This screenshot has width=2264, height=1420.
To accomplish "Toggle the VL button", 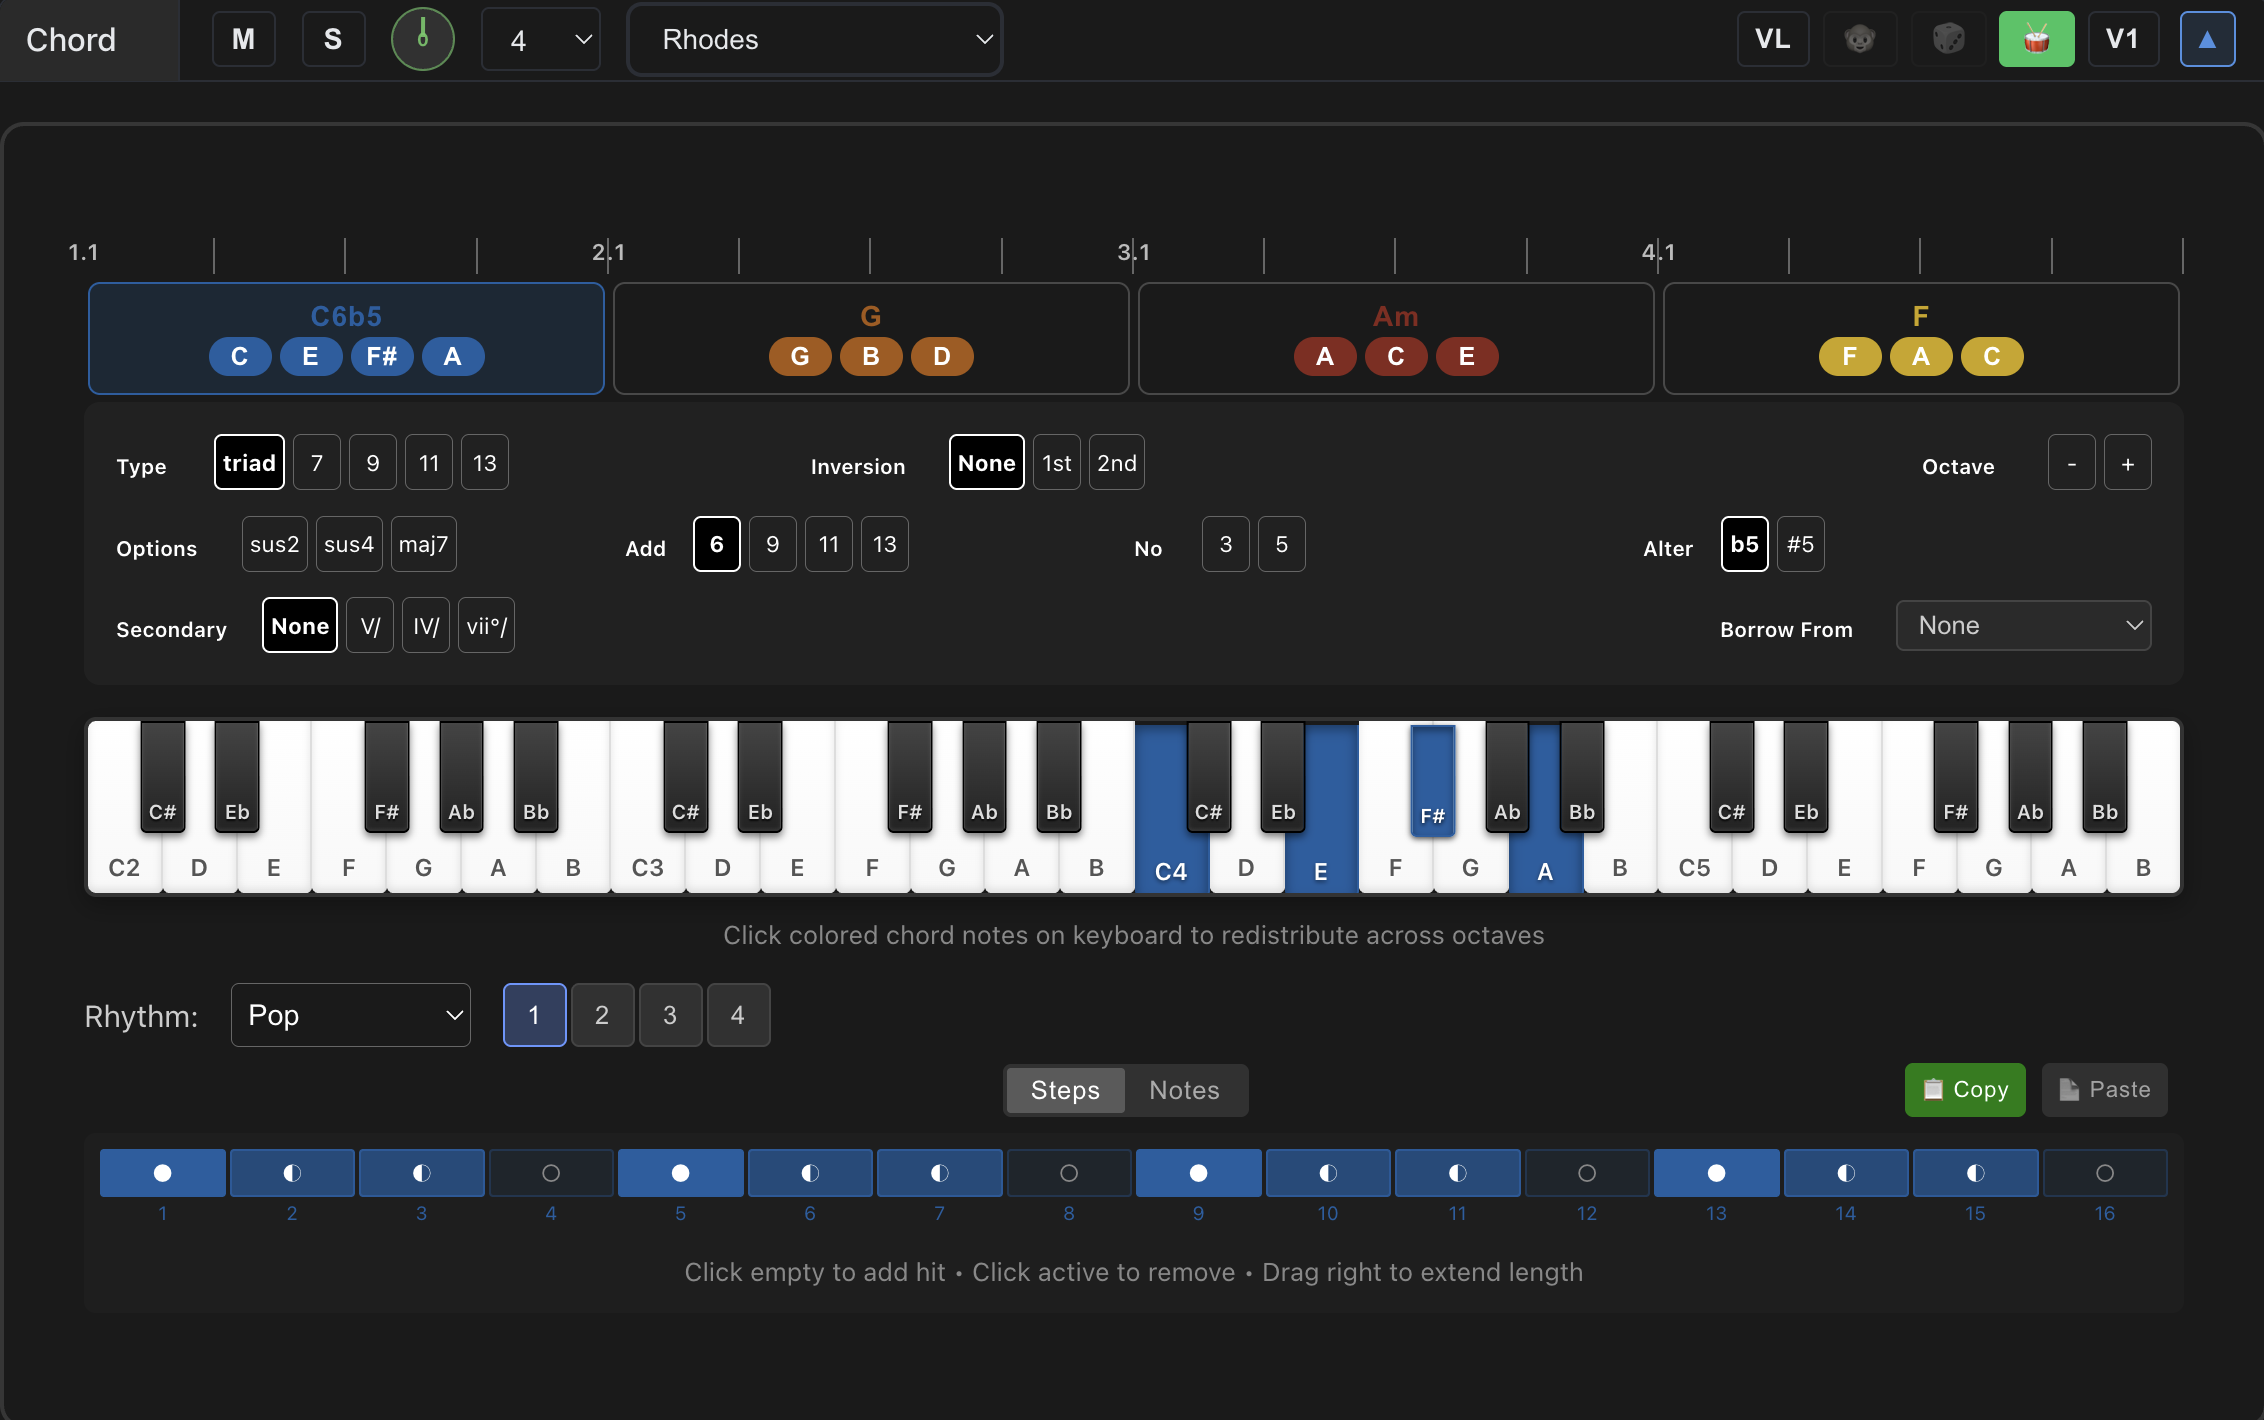I will click(1772, 39).
